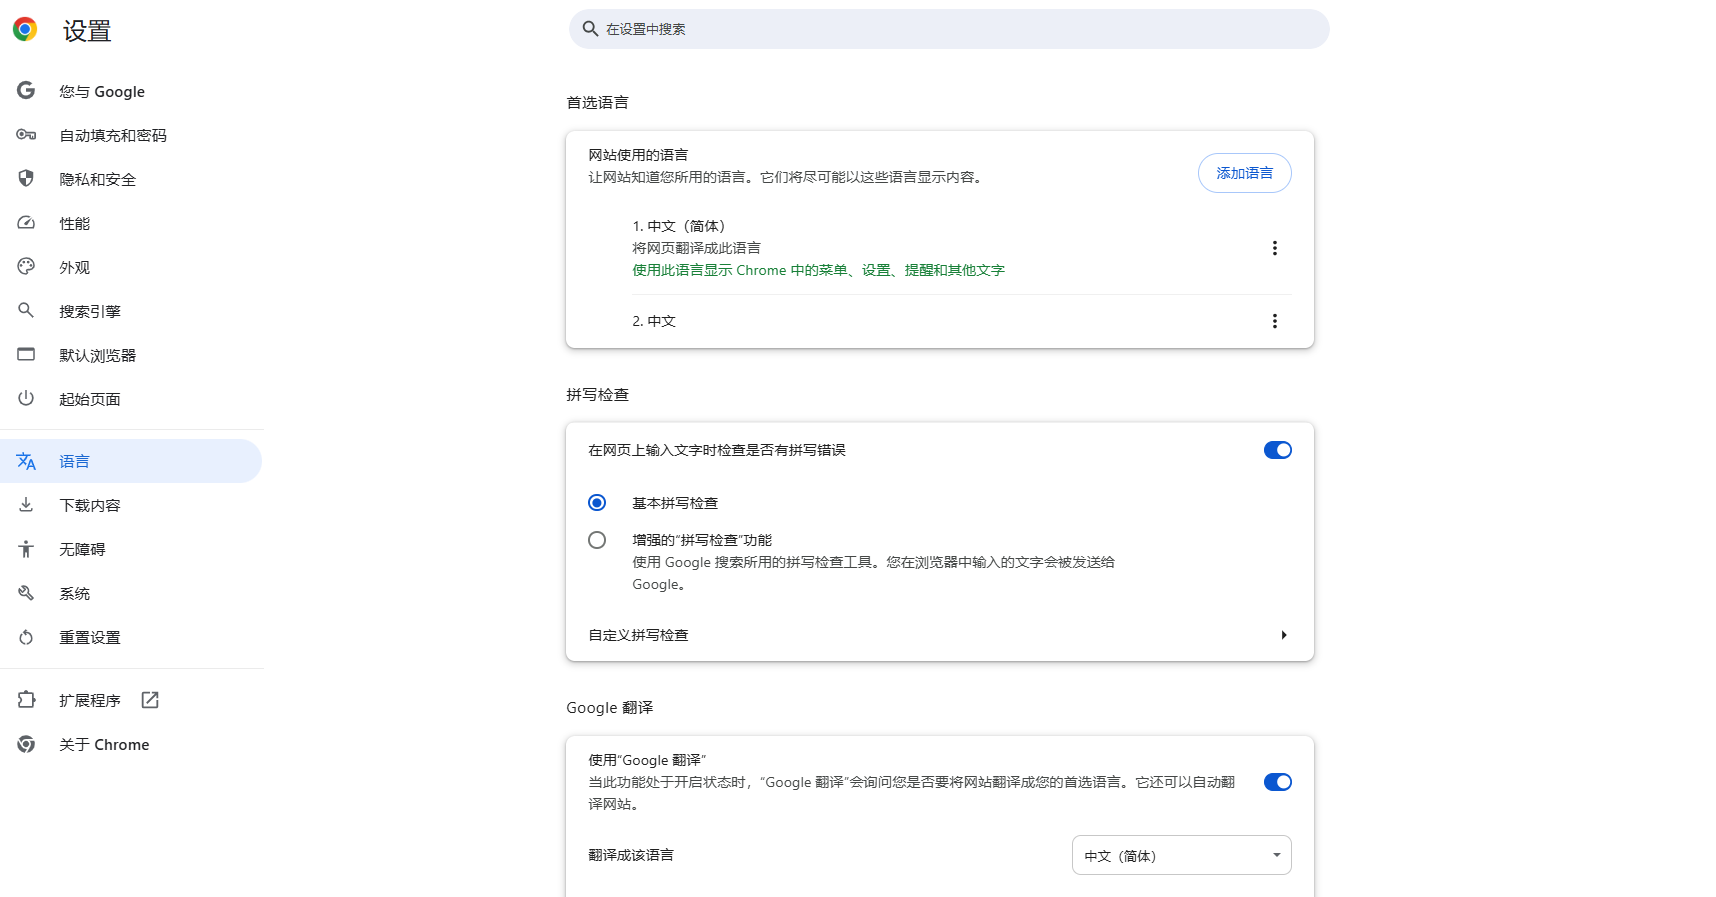
Task: Click the 首选语言 heading
Action: [x=597, y=102]
